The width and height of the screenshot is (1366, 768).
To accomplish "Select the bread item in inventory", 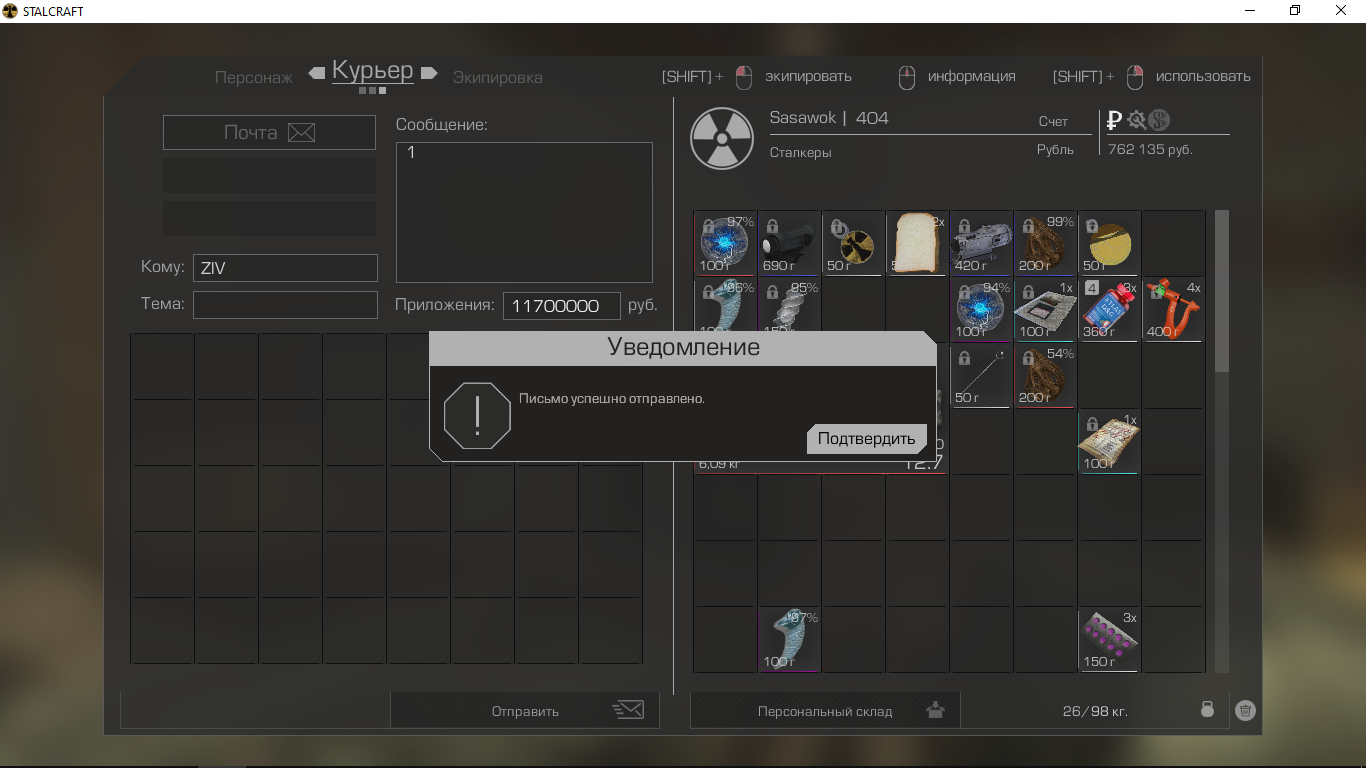I will click(917, 243).
